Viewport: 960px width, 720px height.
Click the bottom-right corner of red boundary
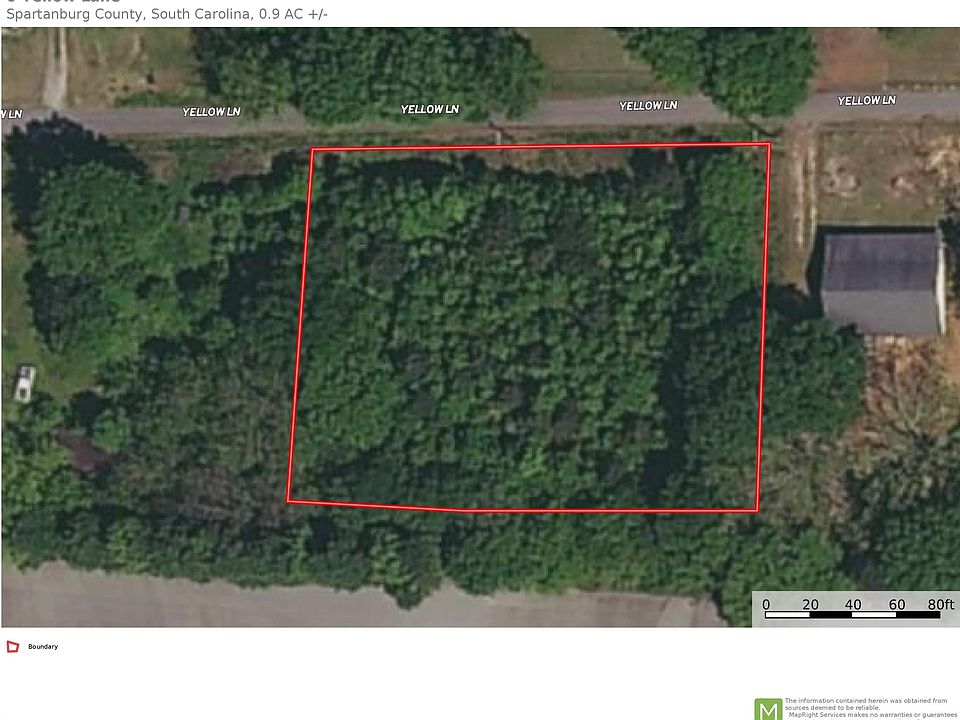758,510
